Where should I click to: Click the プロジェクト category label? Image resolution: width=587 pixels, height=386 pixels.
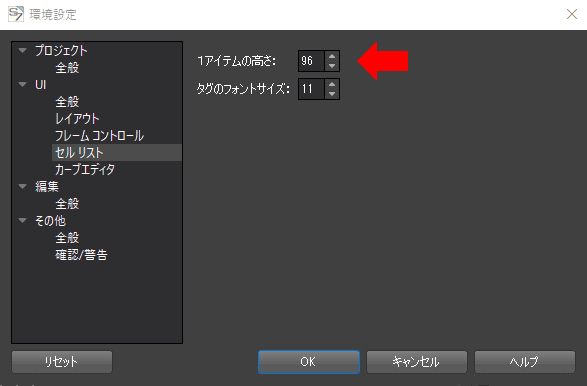(x=61, y=50)
